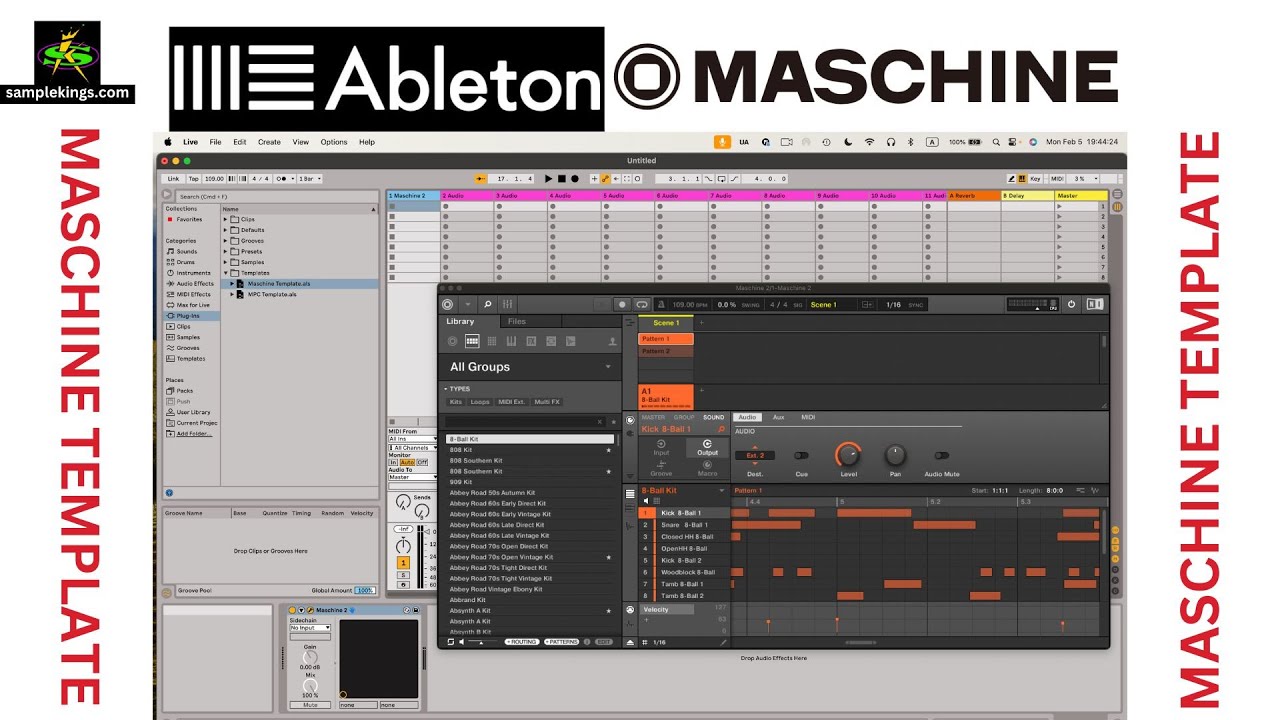Click the track 1 activator button
Viewport: 1280px width, 720px height.
[403, 563]
